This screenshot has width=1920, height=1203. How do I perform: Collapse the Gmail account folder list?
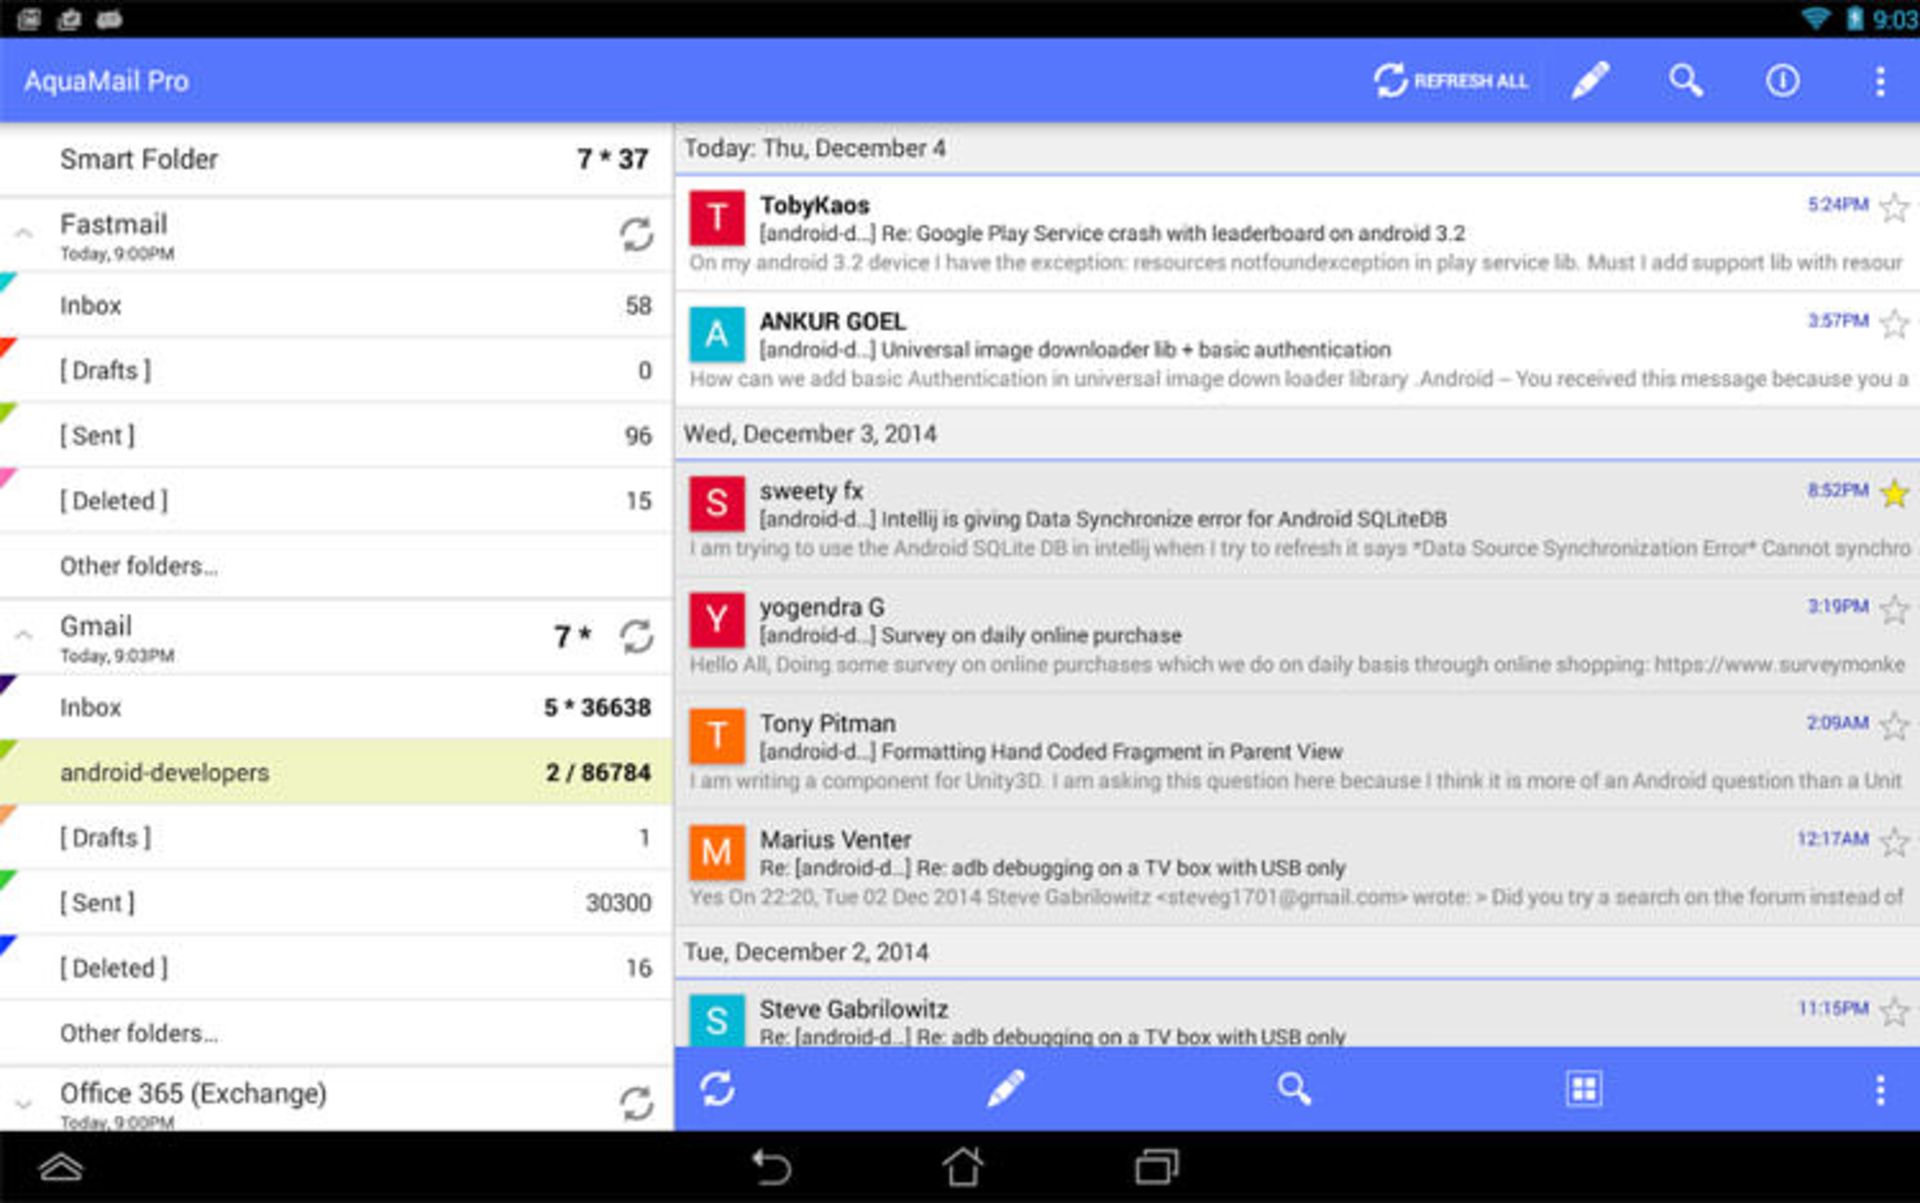coord(24,636)
